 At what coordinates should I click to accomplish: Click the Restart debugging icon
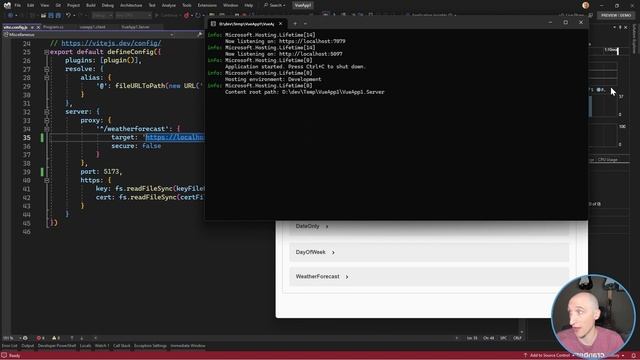[x=198, y=16]
